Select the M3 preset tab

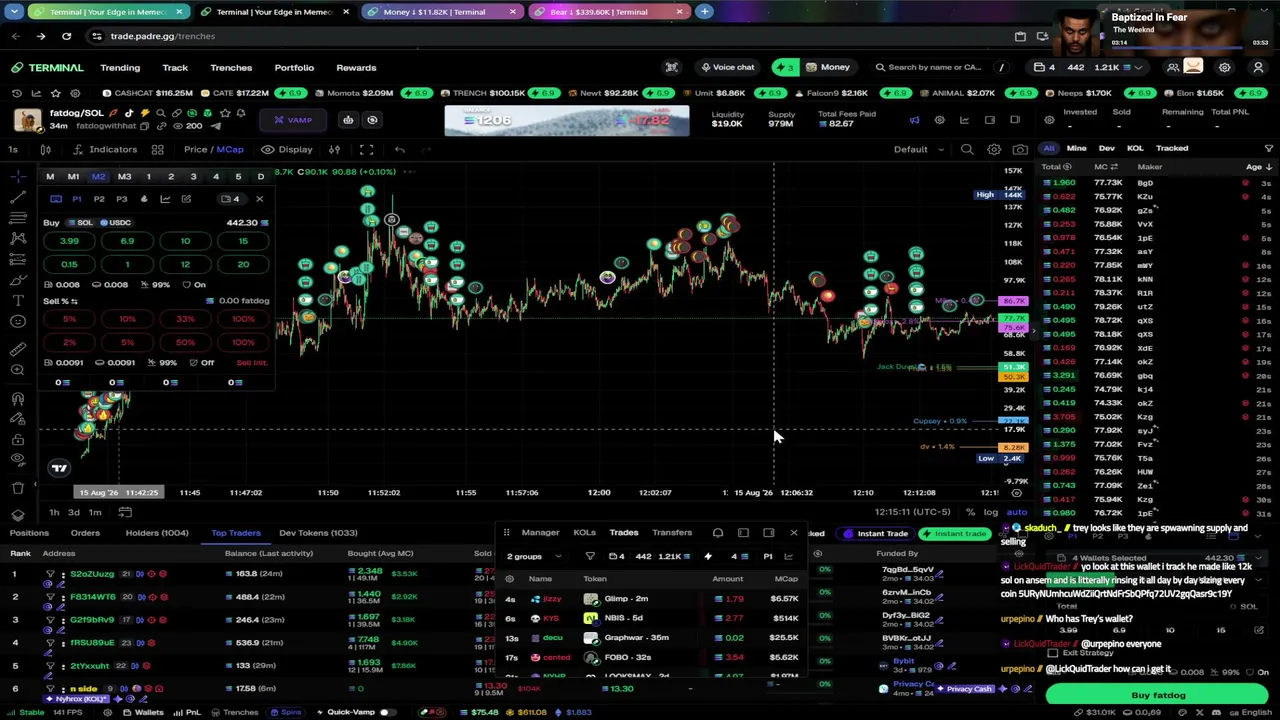click(124, 177)
